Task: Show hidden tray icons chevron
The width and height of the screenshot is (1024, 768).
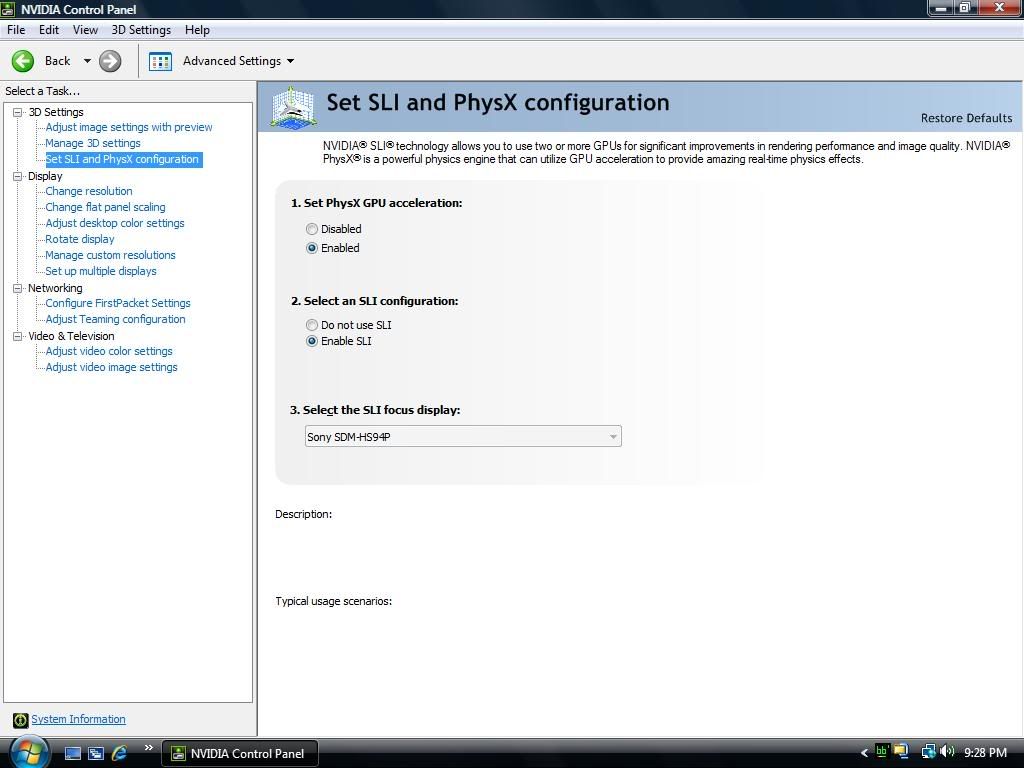Action: (x=865, y=752)
